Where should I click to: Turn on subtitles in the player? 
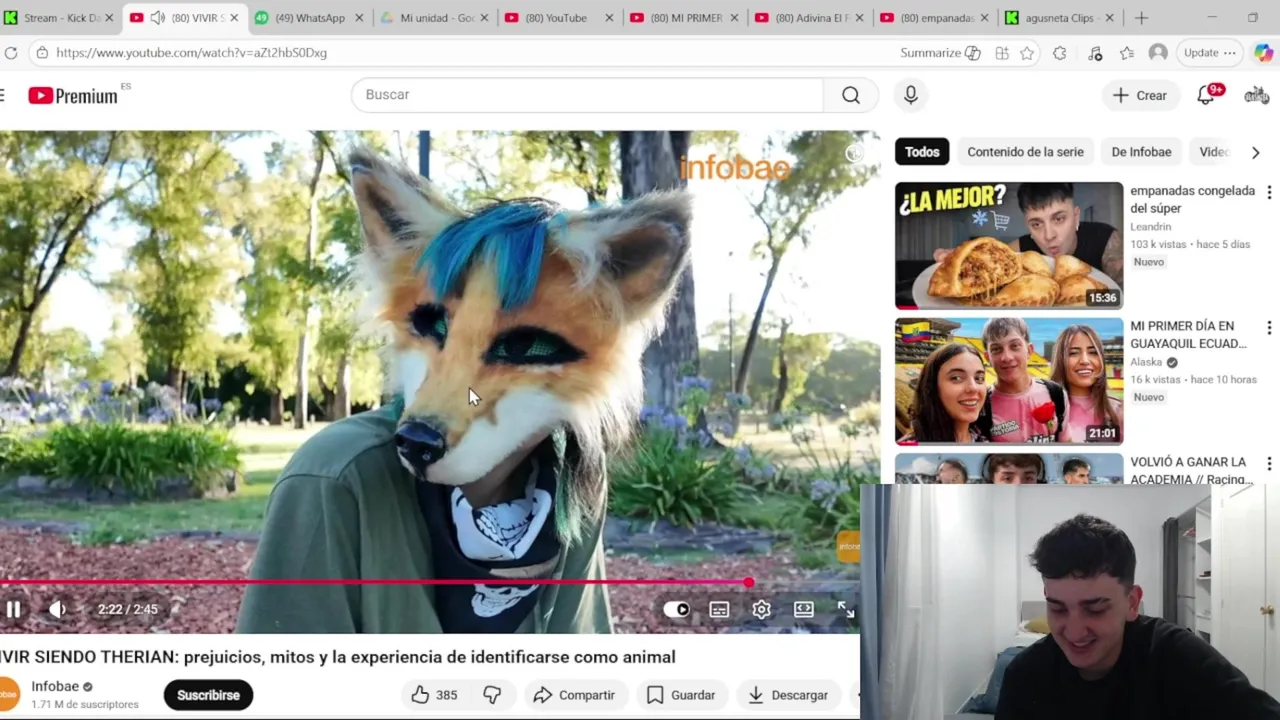coord(719,609)
